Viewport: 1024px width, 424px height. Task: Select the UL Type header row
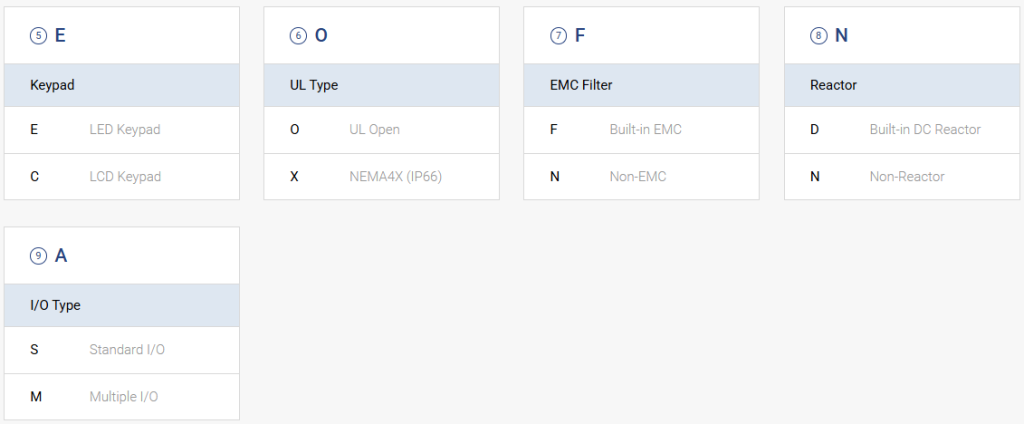(381, 85)
